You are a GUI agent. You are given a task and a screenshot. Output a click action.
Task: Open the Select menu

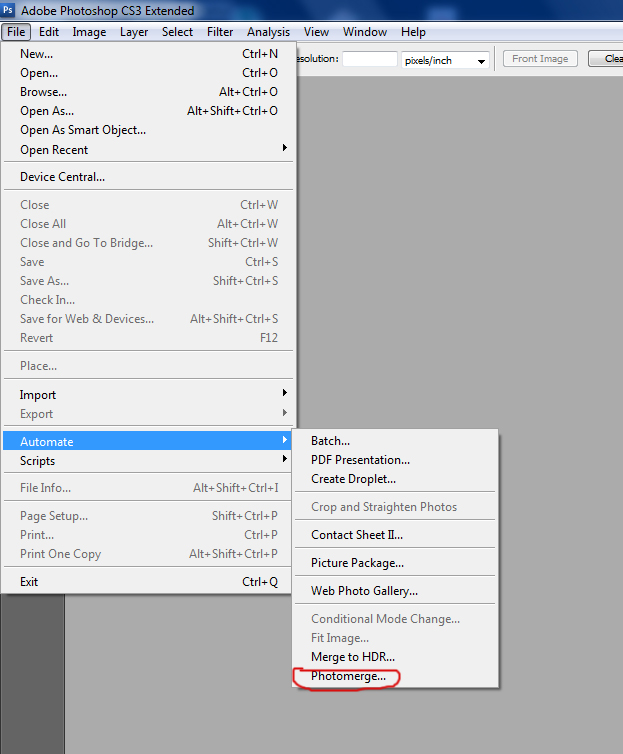pos(177,32)
